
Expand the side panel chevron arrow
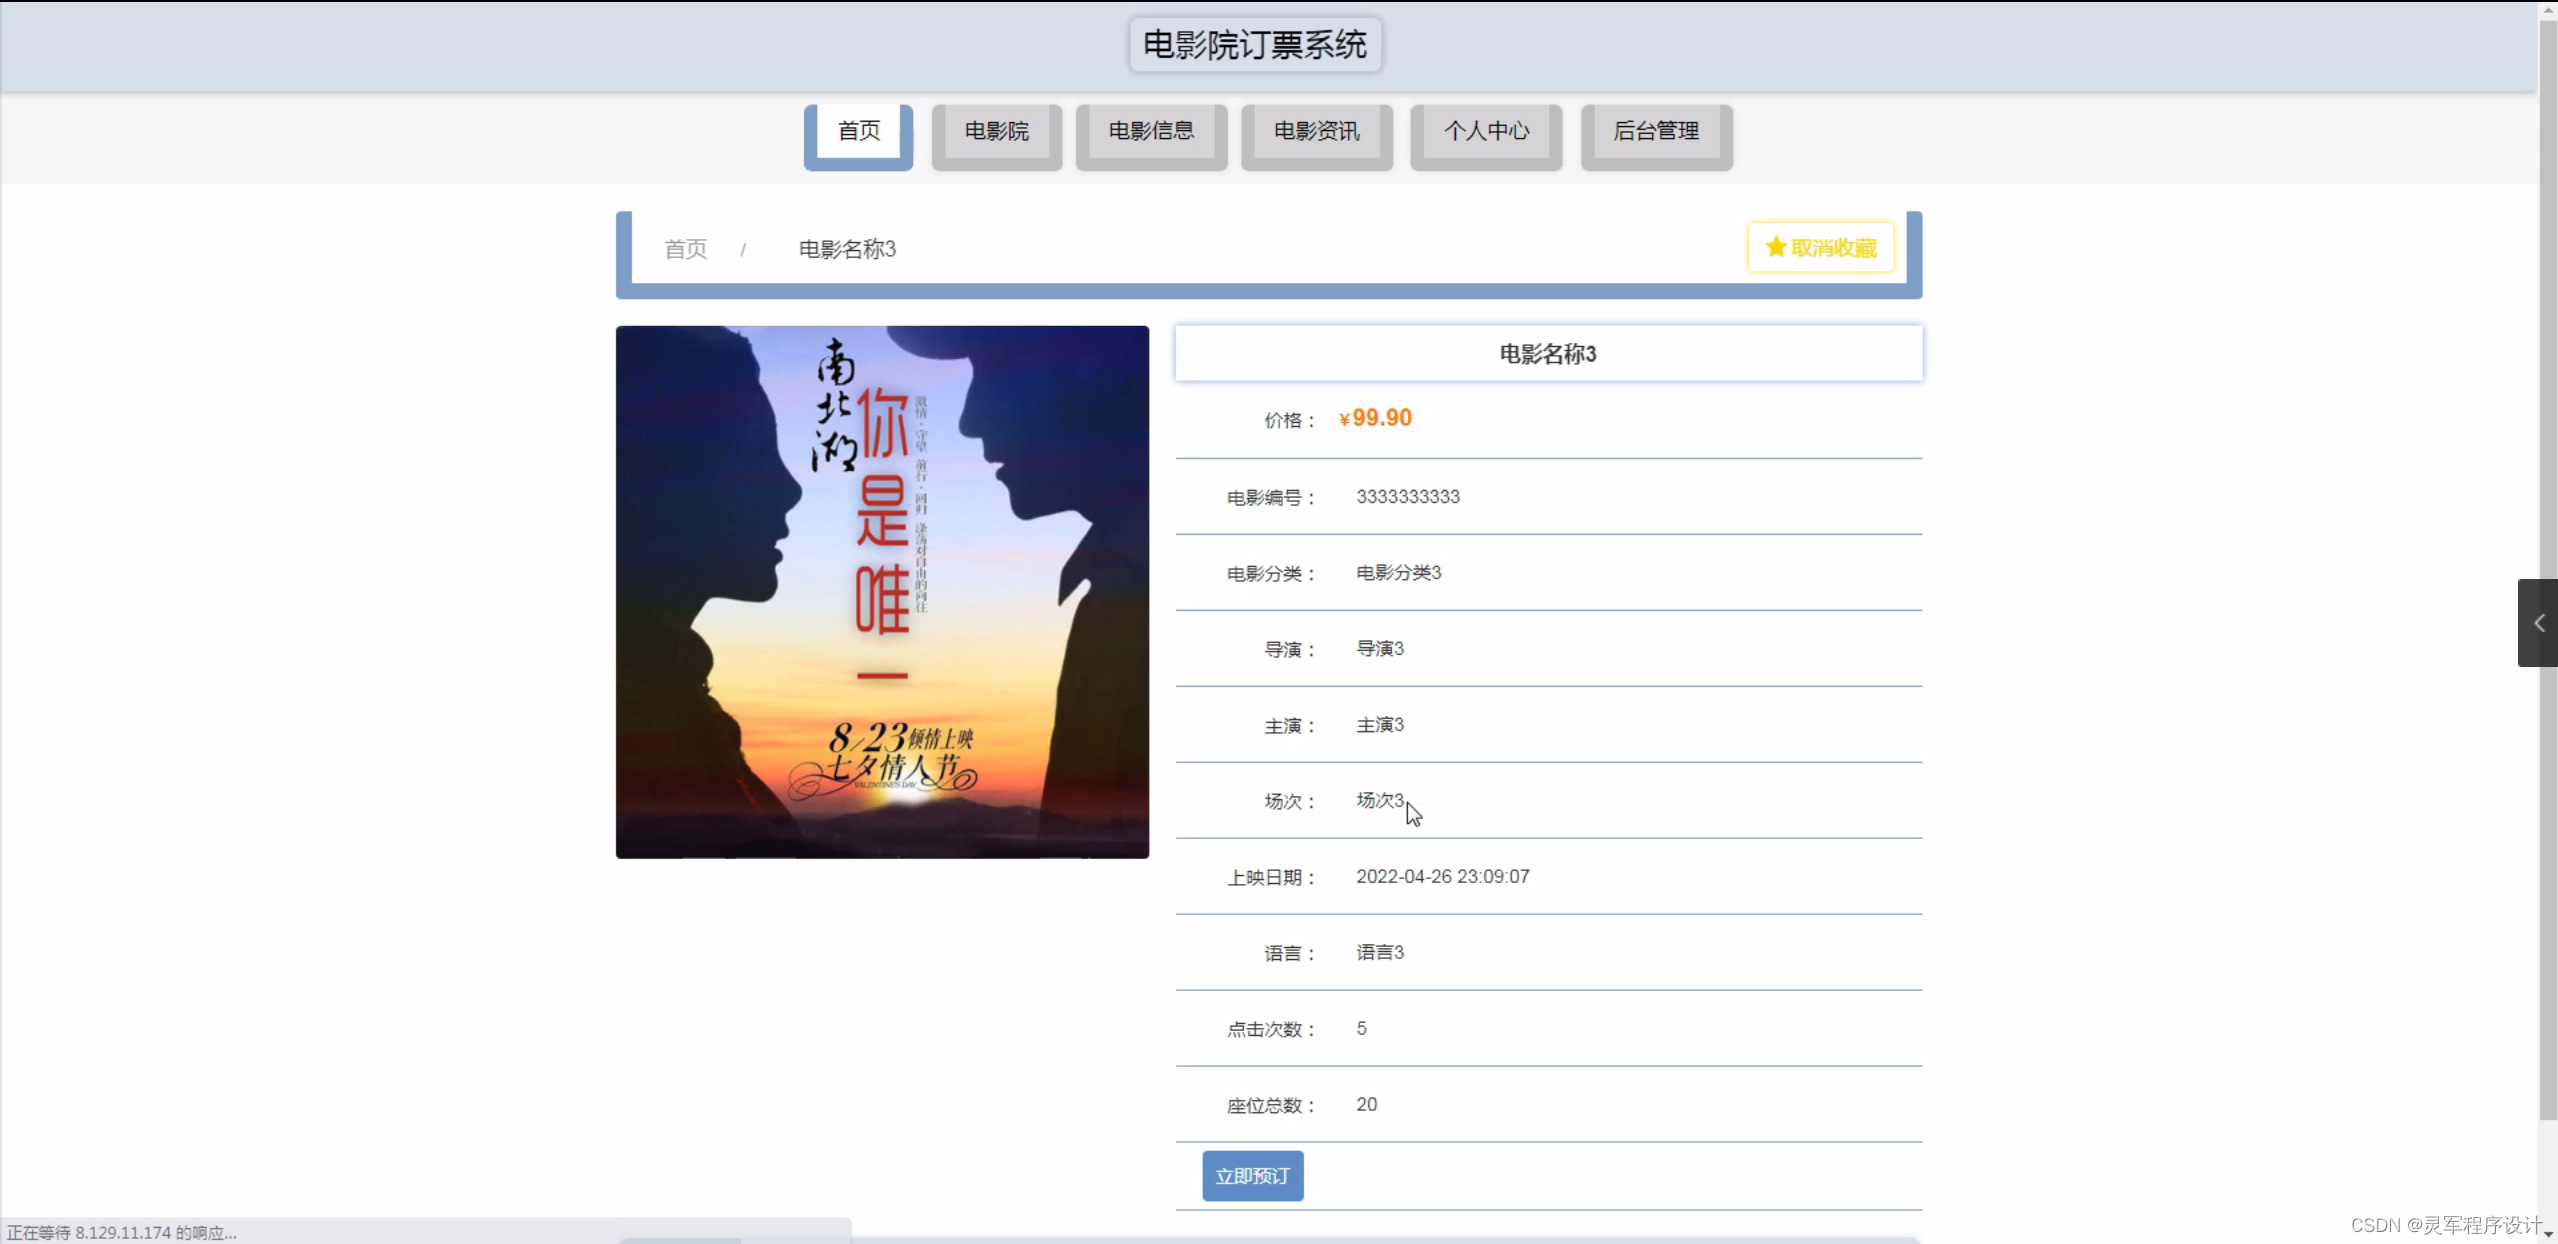2538,623
